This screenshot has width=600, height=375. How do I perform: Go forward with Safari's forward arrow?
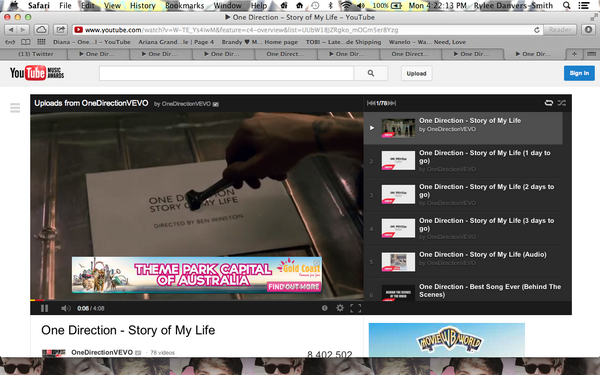[x=23, y=29]
